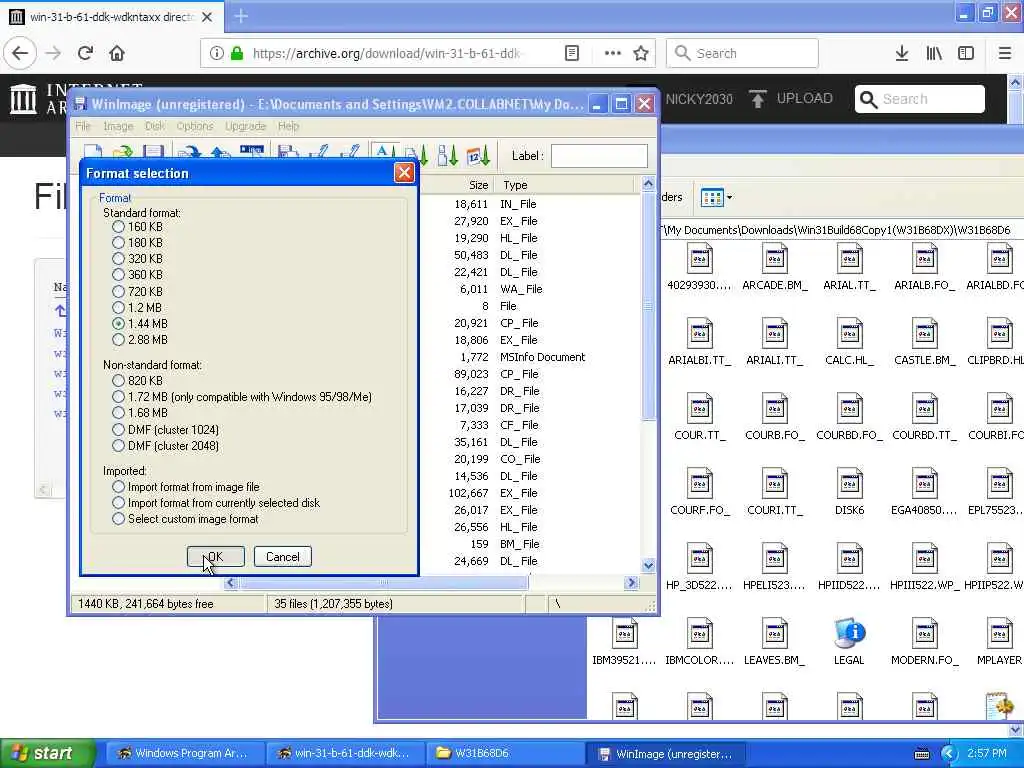Focus the Firefox Search bar
This screenshot has height=768, width=1024.
tap(742, 53)
